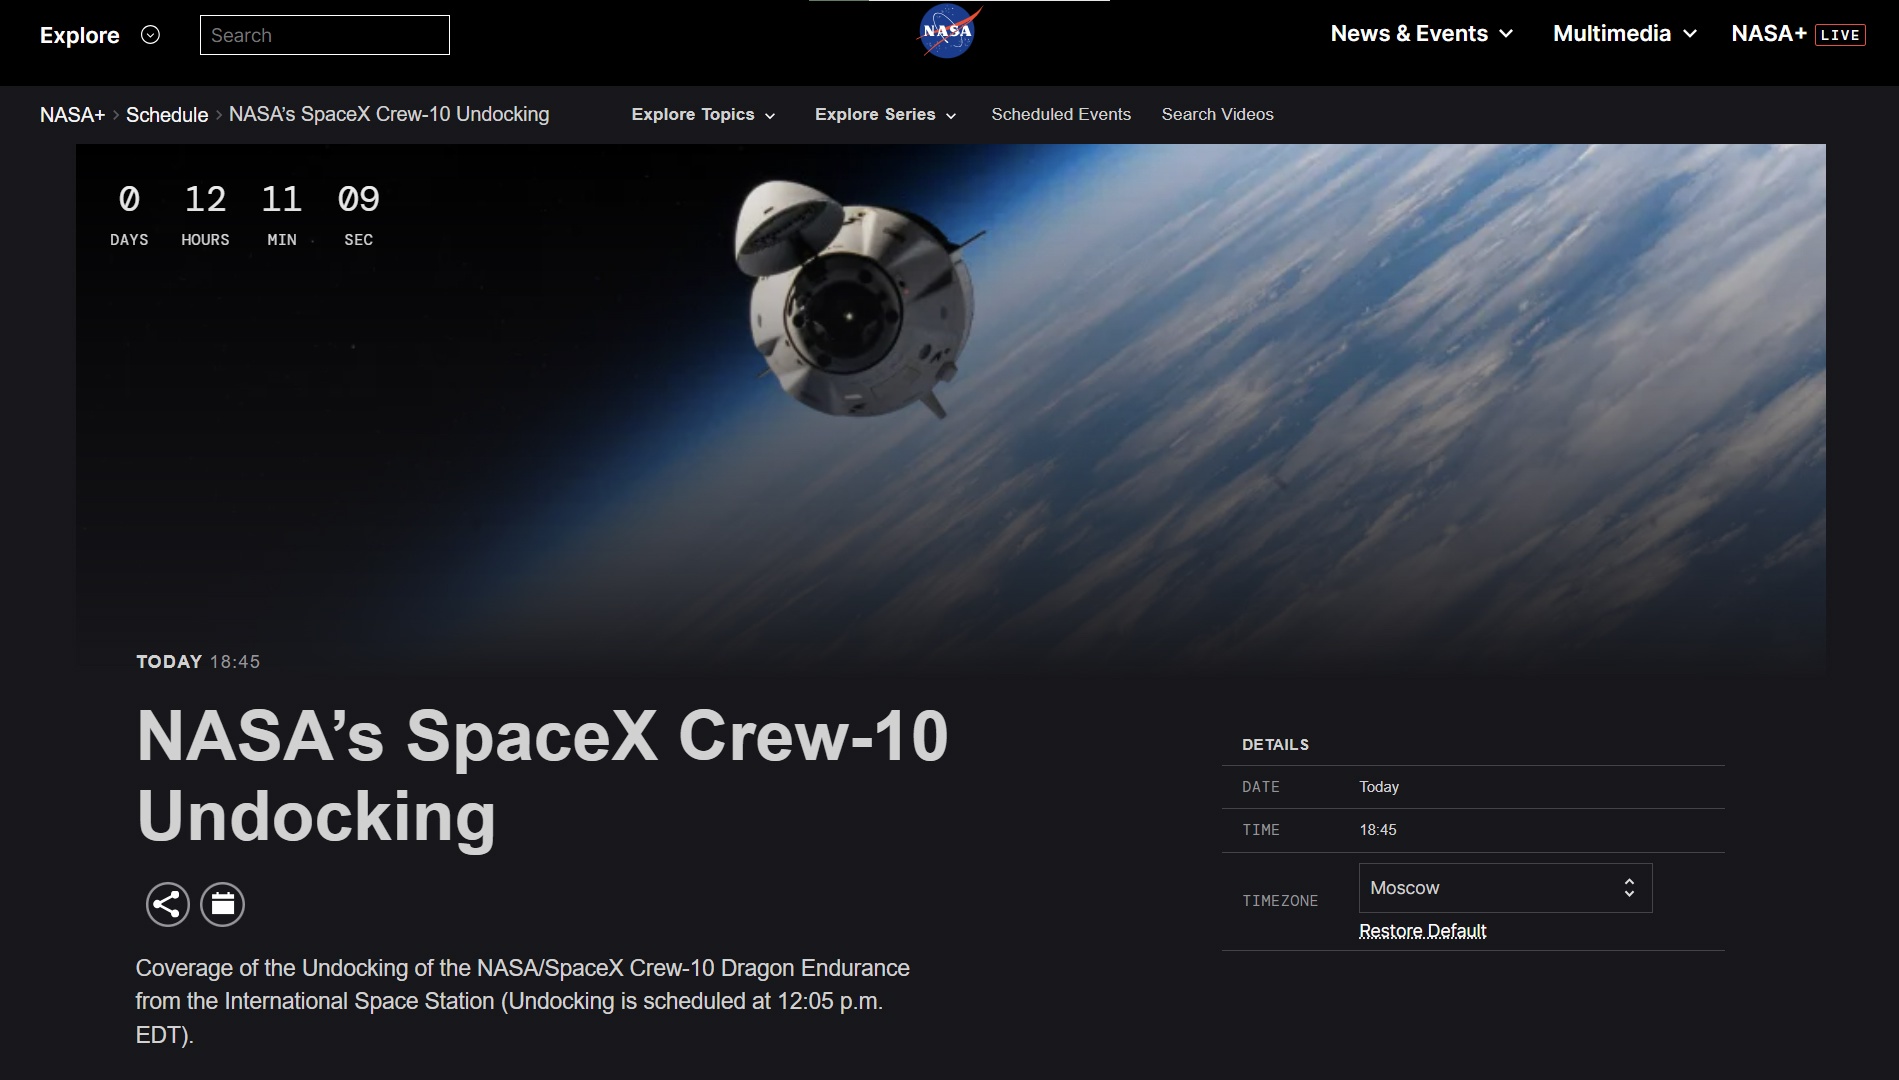Expand Explore Topics menu
The image size is (1899, 1080).
point(703,115)
